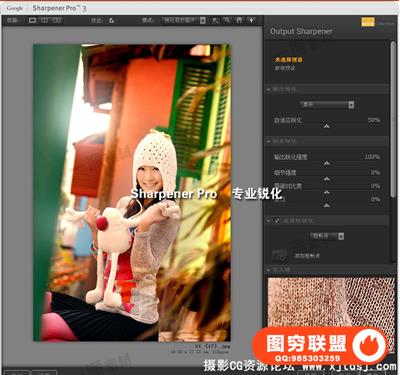Click the zoom magnifier icon in toolbar
The image size is (400, 375).
[x=227, y=20]
